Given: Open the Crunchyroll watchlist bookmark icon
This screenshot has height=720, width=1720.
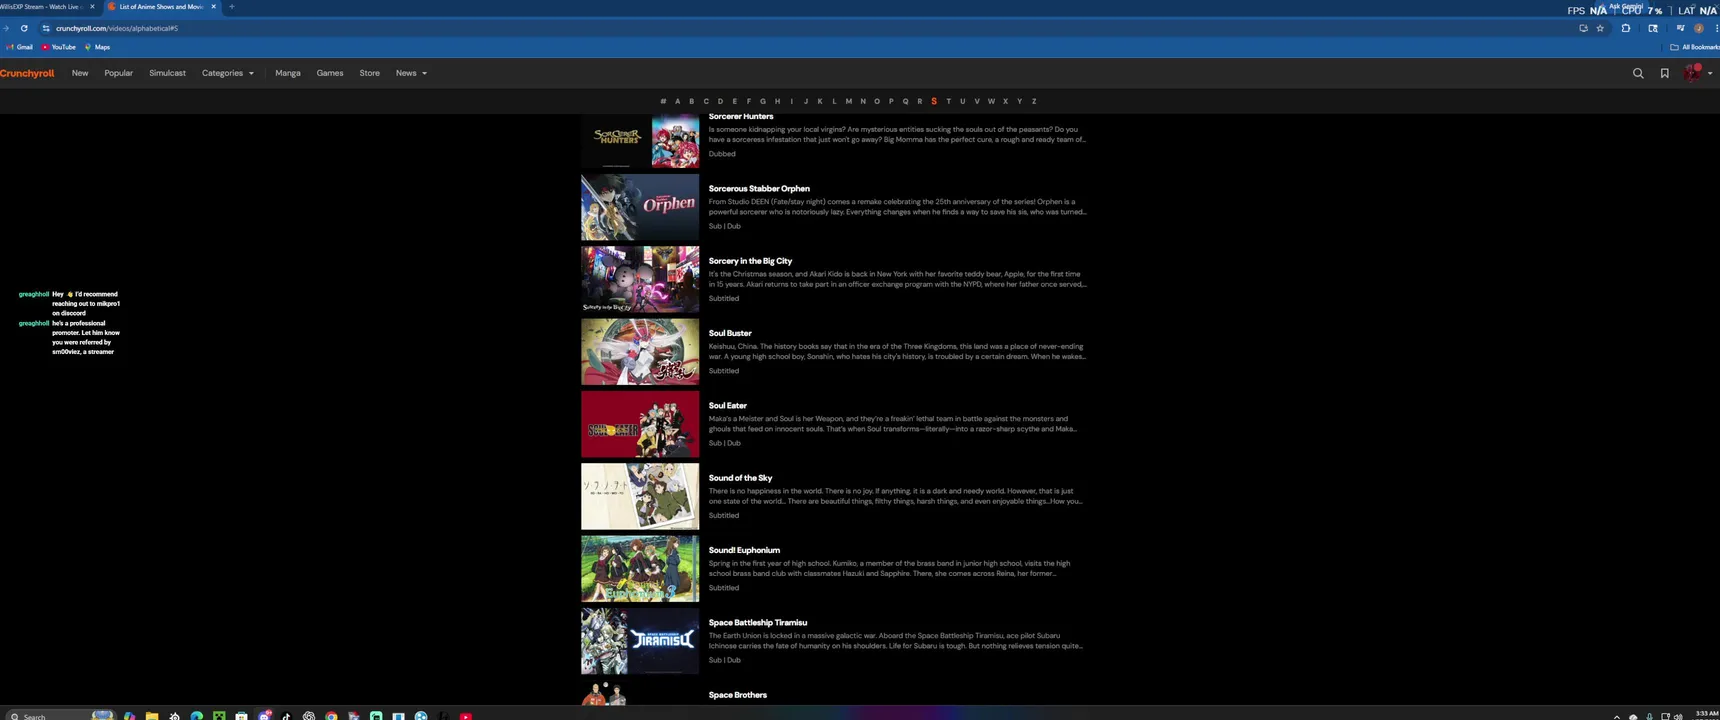Looking at the screenshot, I should 1665,73.
